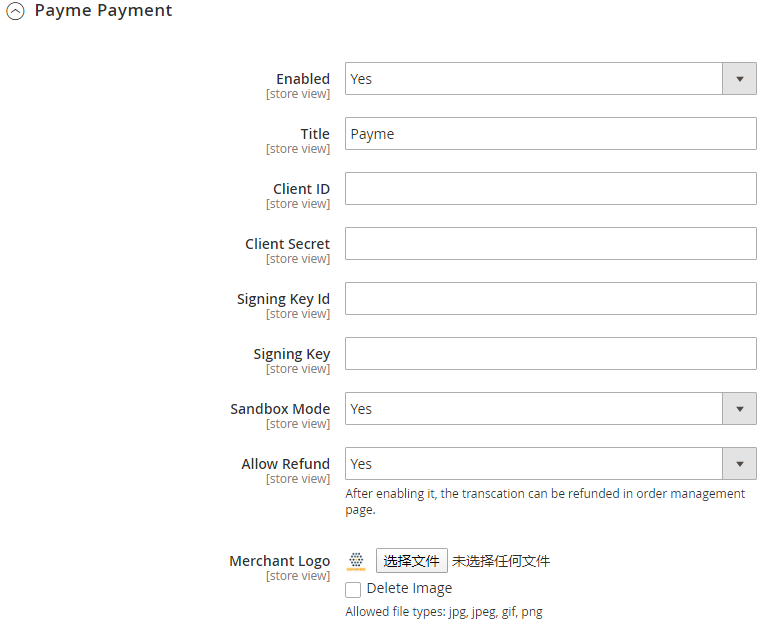Focus the Title text field
Viewport: 767px width, 627px height.
coord(550,134)
